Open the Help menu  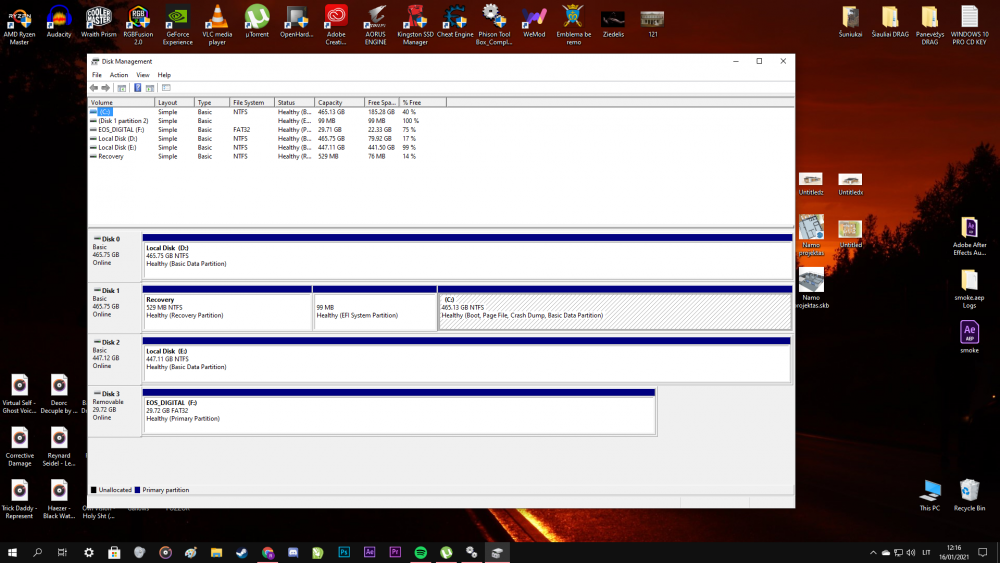click(164, 75)
